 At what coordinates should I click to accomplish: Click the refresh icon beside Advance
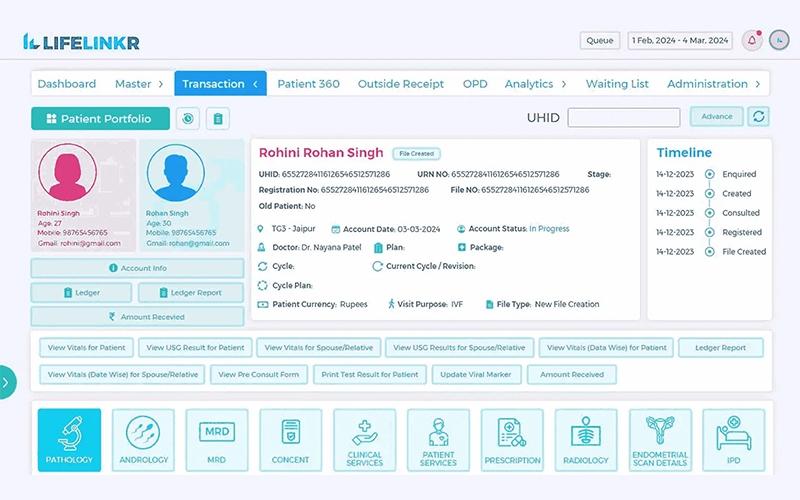click(759, 116)
